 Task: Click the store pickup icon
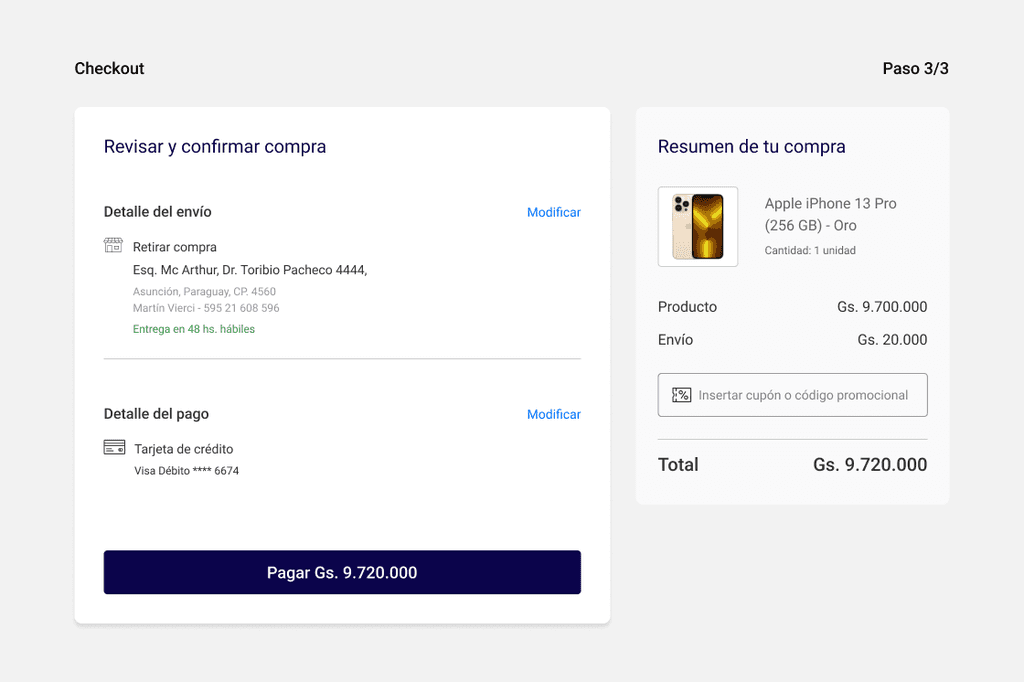[x=113, y=245]
